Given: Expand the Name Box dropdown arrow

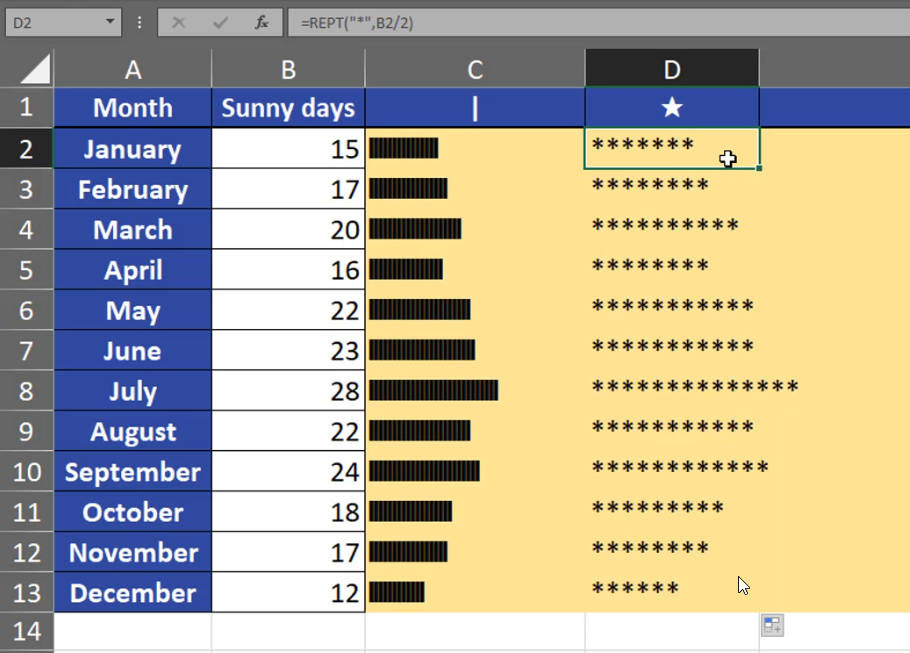Looking at the screenshot, I should (109, 22).
